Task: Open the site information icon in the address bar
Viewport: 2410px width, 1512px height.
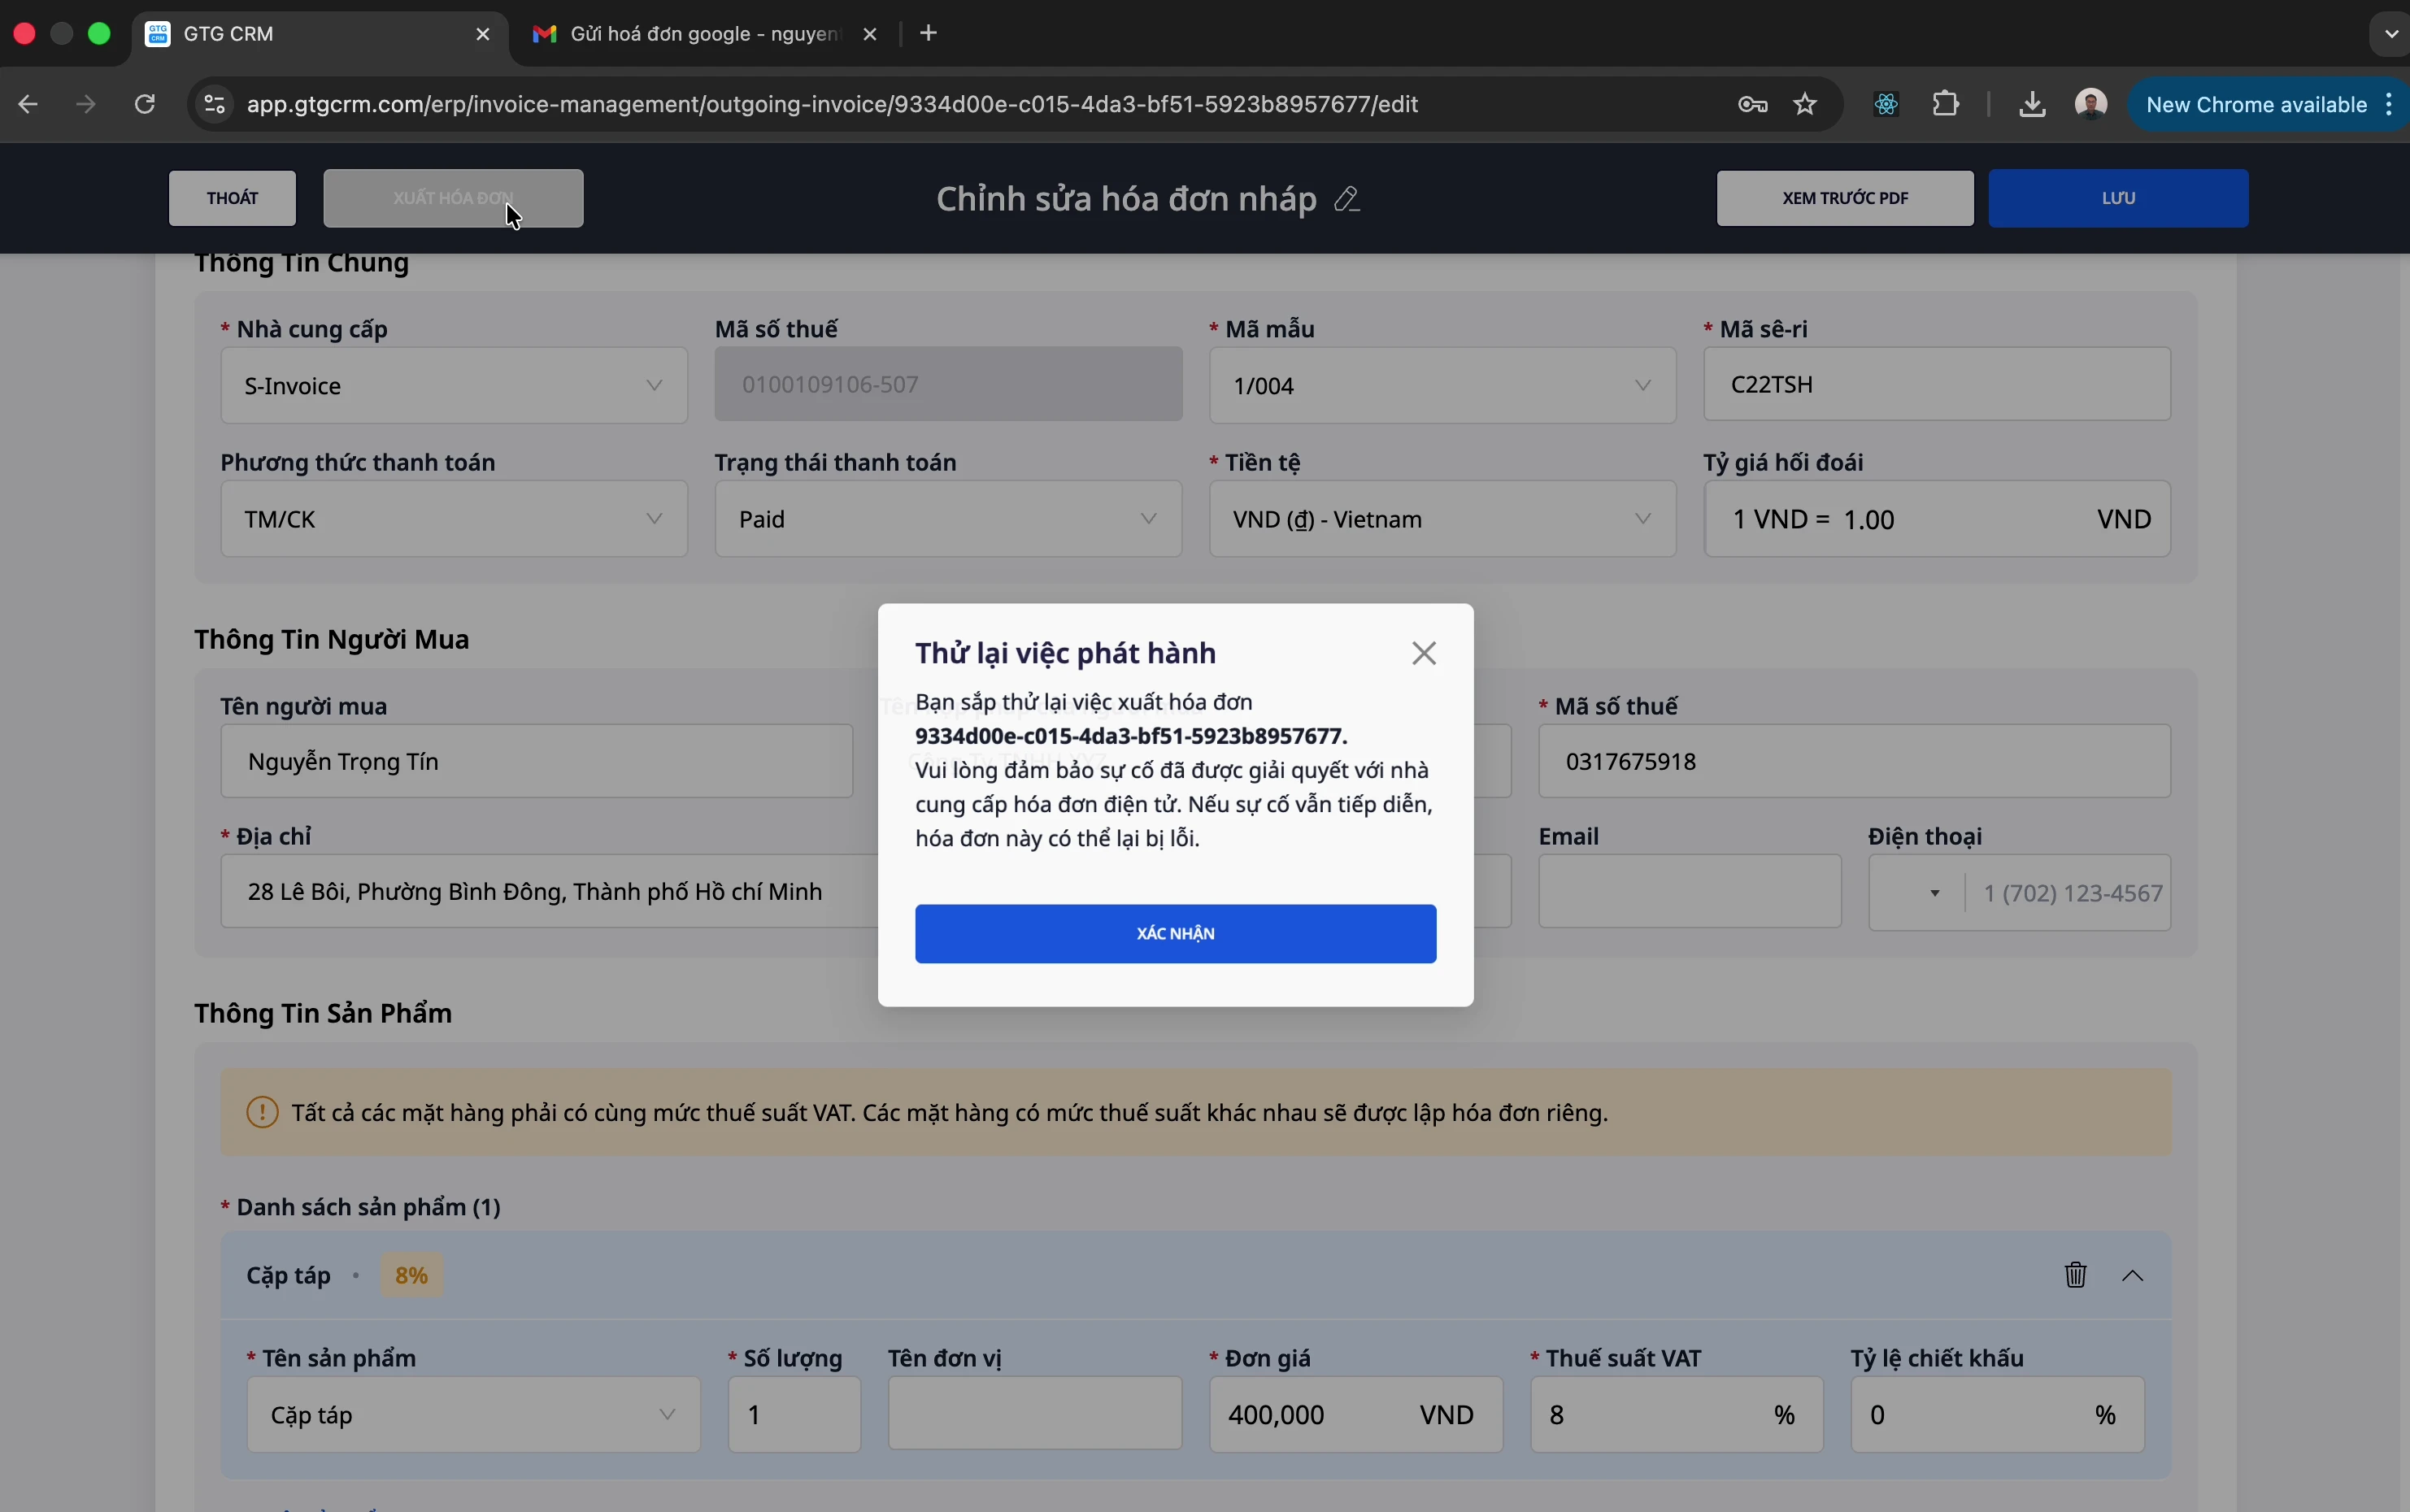Action: (214, 105)
